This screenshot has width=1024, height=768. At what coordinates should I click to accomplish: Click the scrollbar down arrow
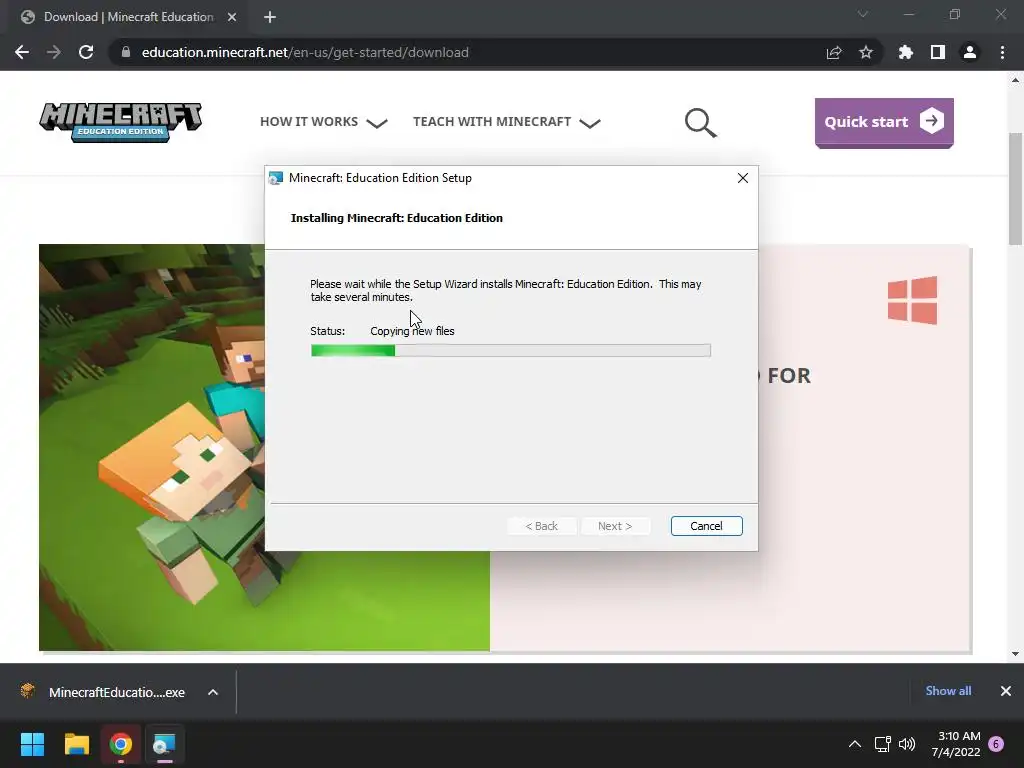(1016, 654)
